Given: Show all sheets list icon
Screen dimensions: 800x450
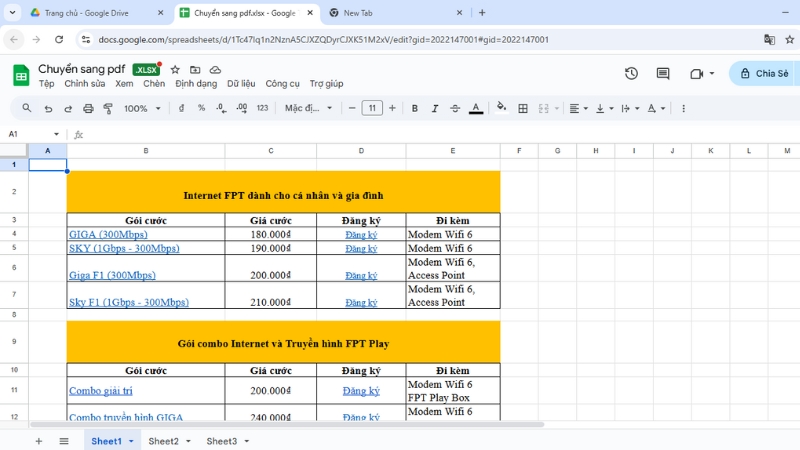Looking at the screenshot, I should click(64, 441).
